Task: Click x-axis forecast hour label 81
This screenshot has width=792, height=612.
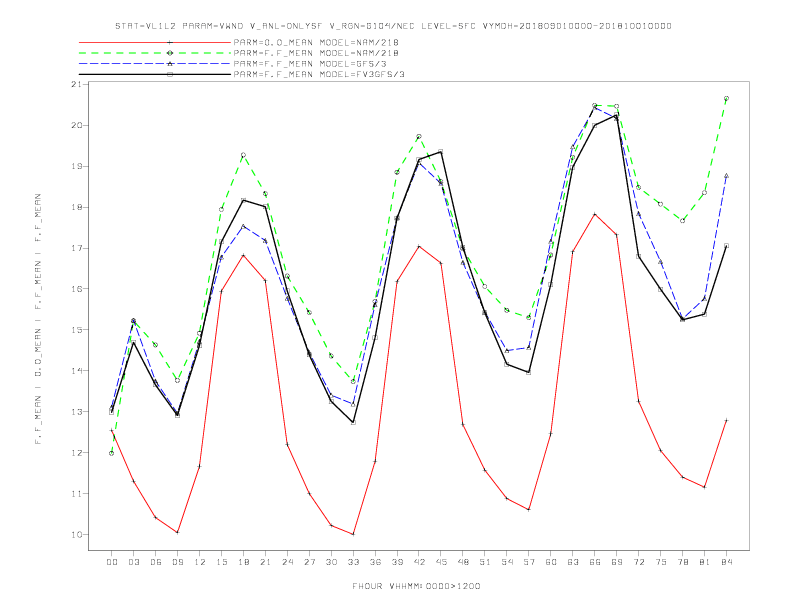Action: pyautogui.click(x=705, y=562)
